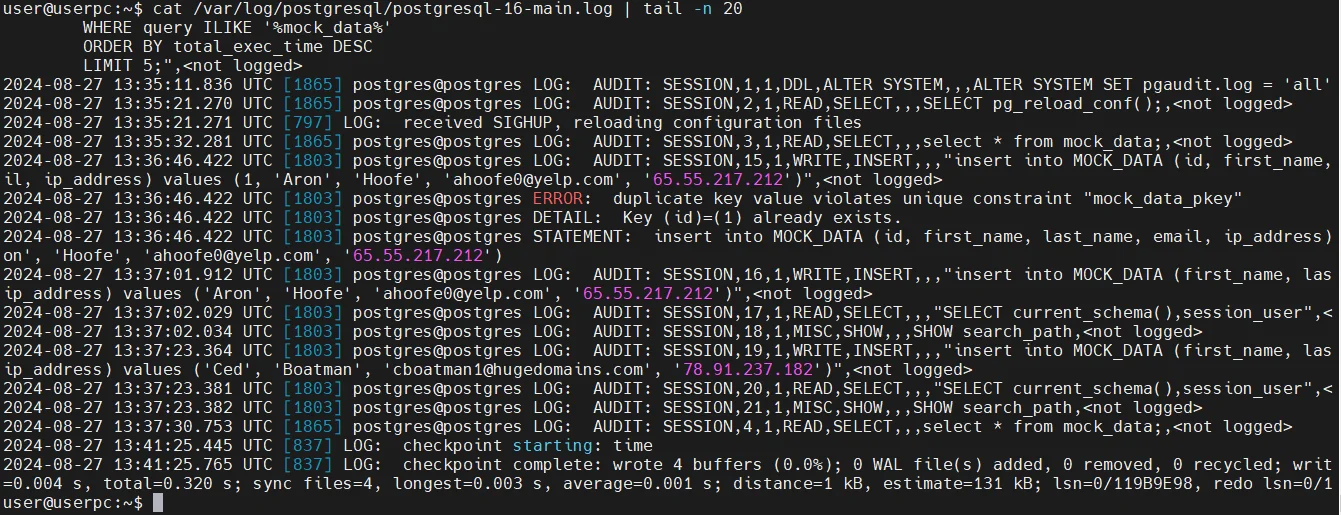This screenshot has width=1341, height=515.
Task: Click the terminal cursor at the last prompt
Action: click(158, 503)
